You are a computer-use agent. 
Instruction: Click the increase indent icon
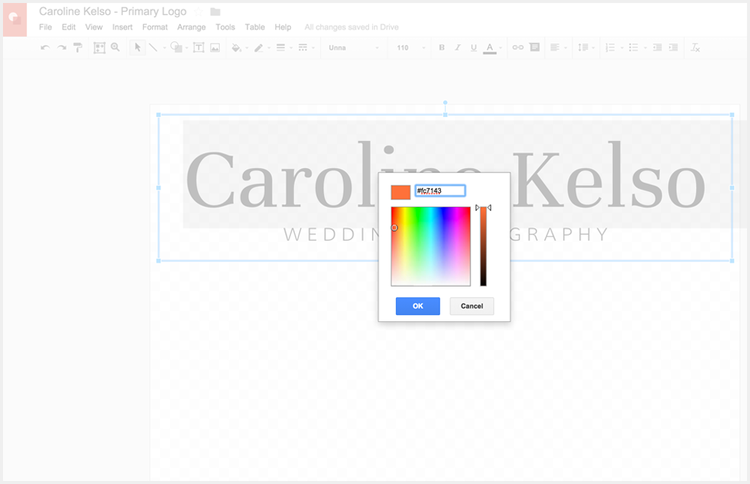[x=673, y=47]
